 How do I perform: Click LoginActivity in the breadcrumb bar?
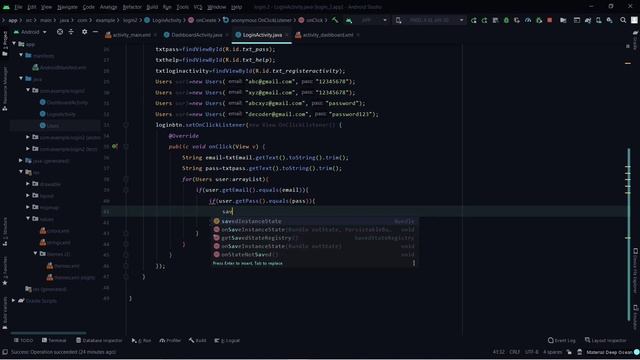(x=163, y=20)
